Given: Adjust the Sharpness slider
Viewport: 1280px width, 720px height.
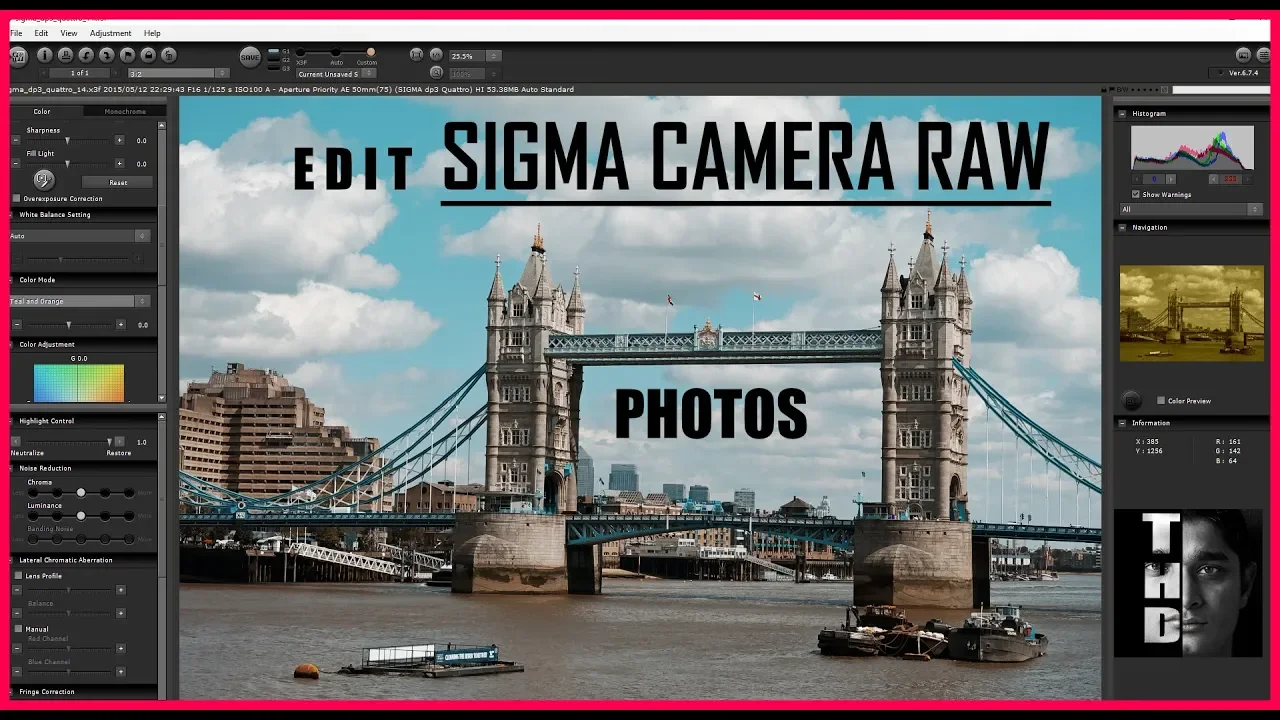Looking at the screenshot, I should pyautogui.click(x=68, y=141).
